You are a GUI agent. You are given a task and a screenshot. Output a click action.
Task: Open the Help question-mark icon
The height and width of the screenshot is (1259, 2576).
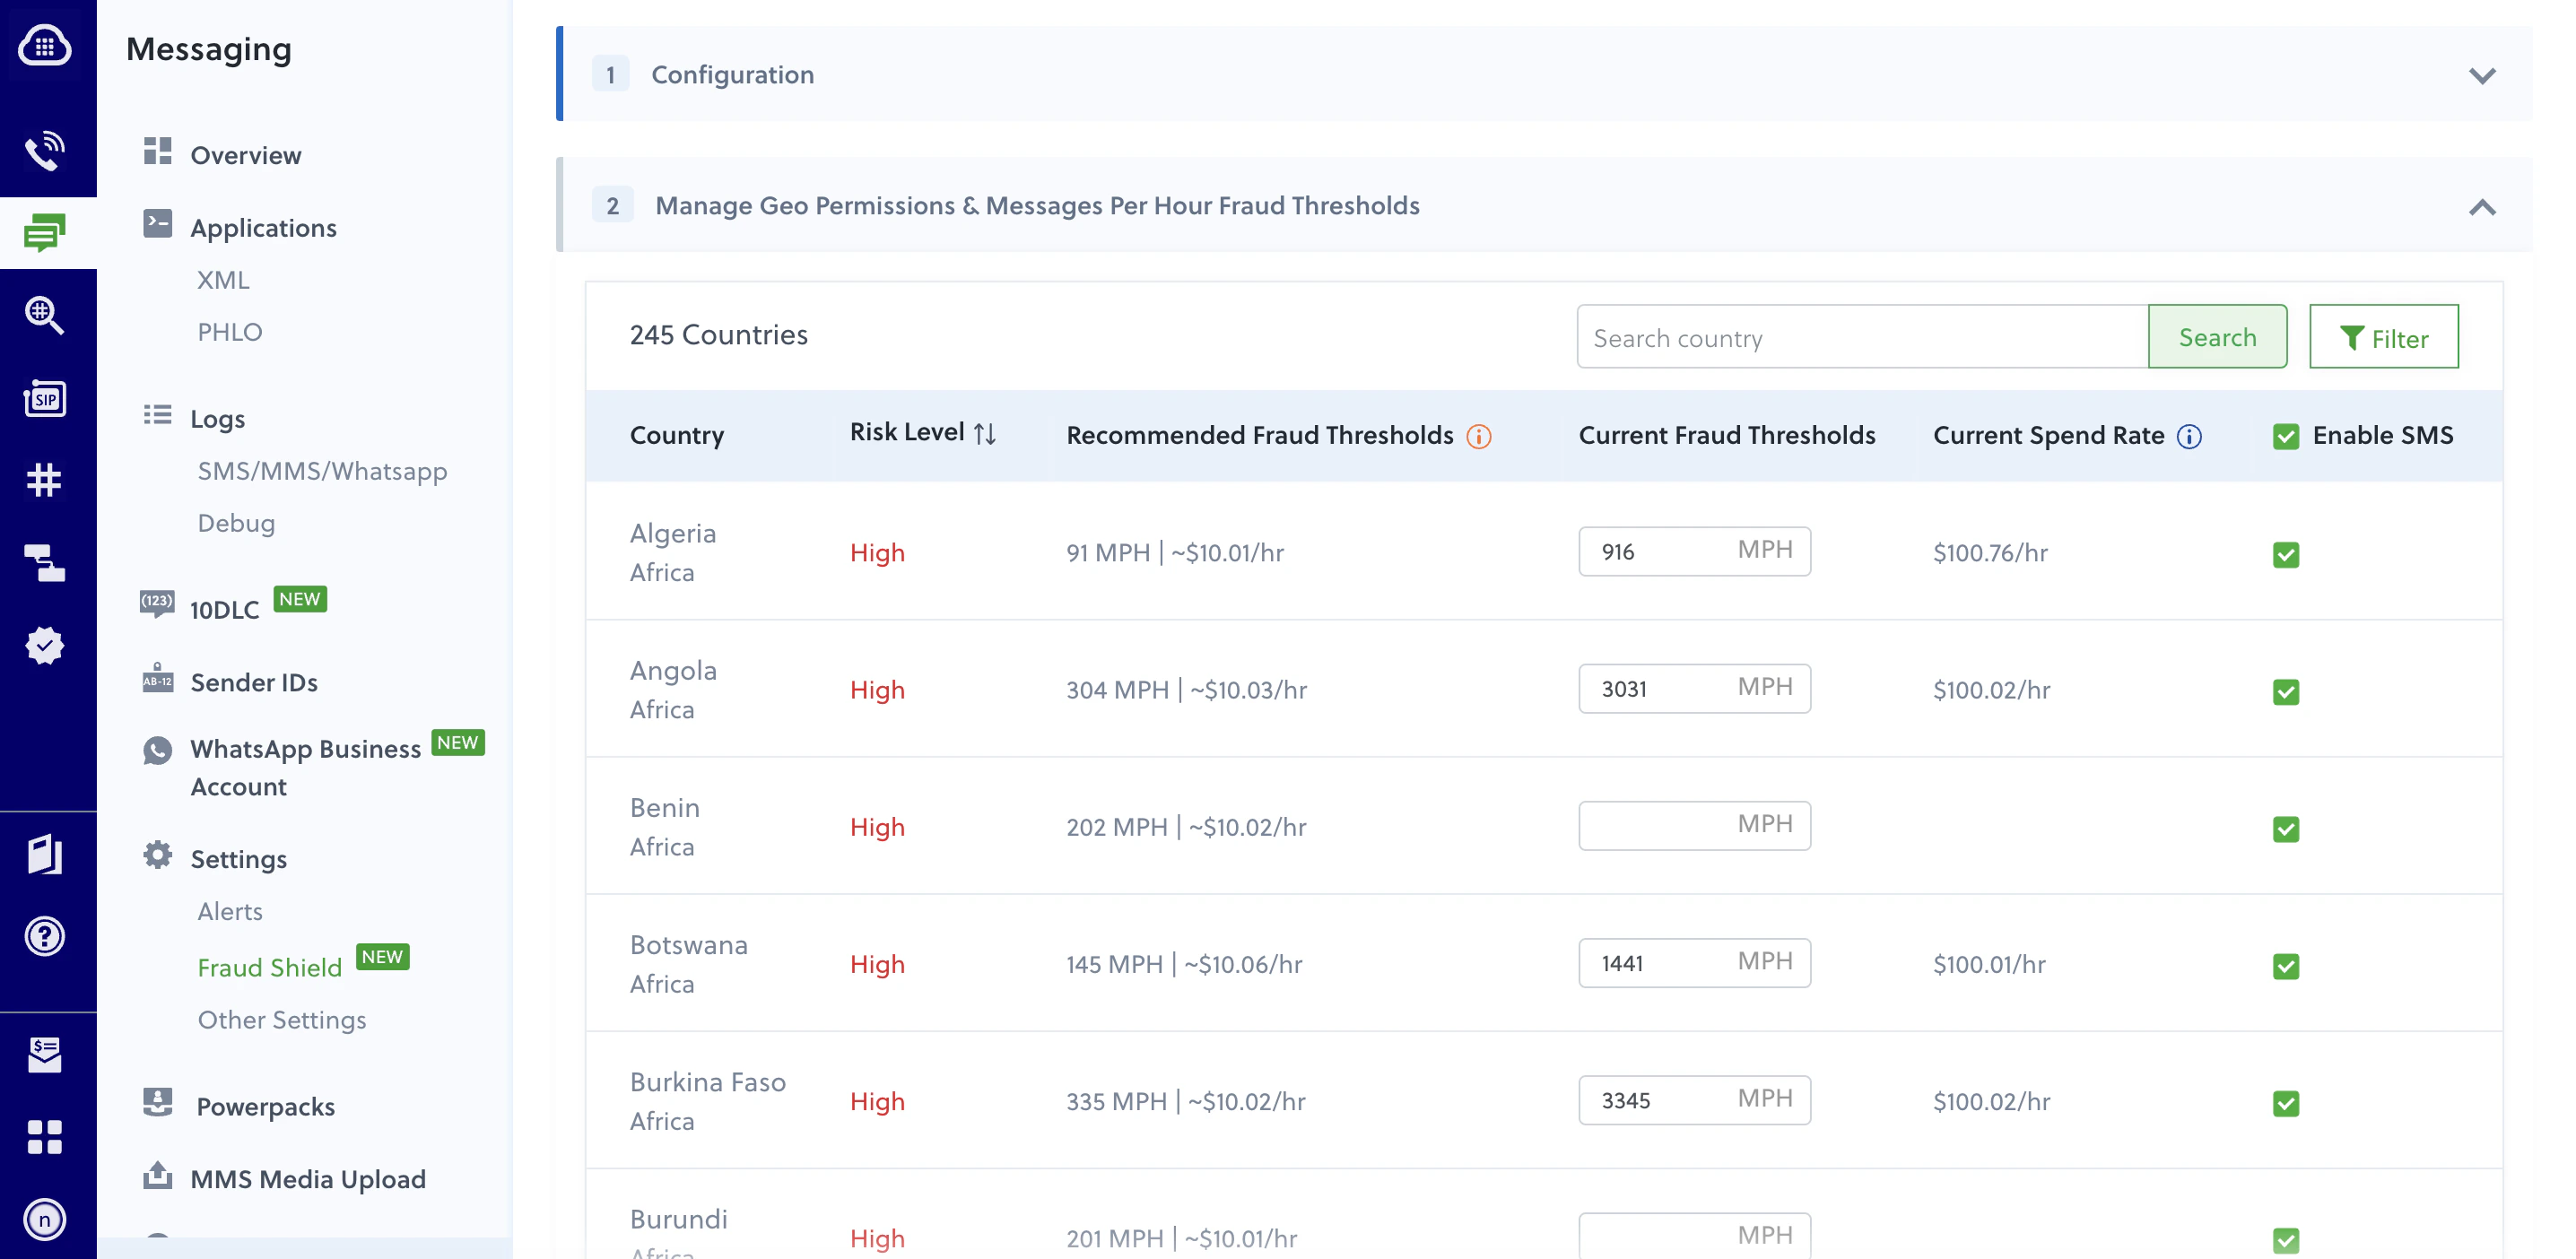45,936
